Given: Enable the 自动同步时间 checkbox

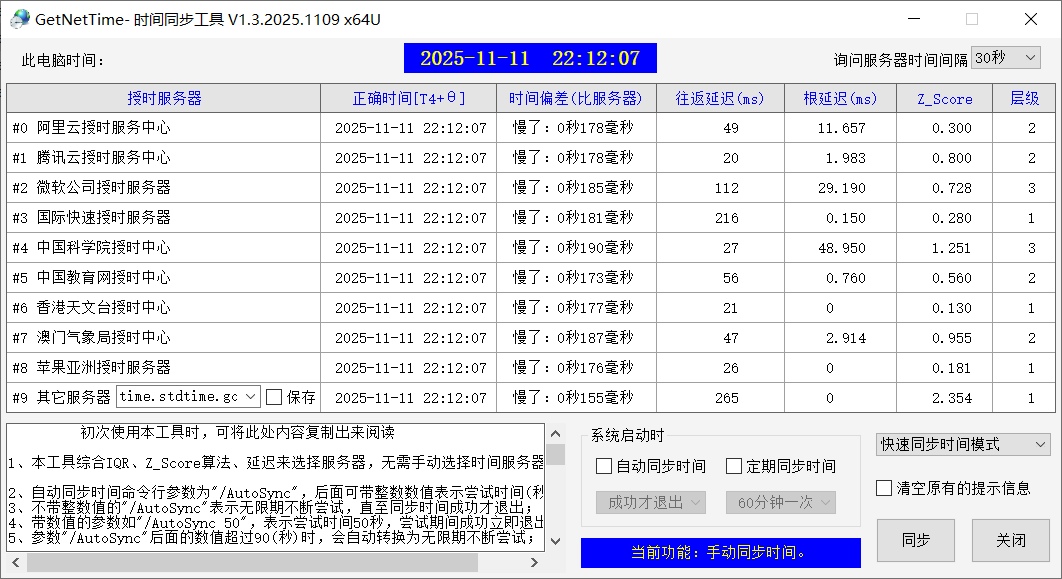Looking at the screenshot, I should 602,466.
